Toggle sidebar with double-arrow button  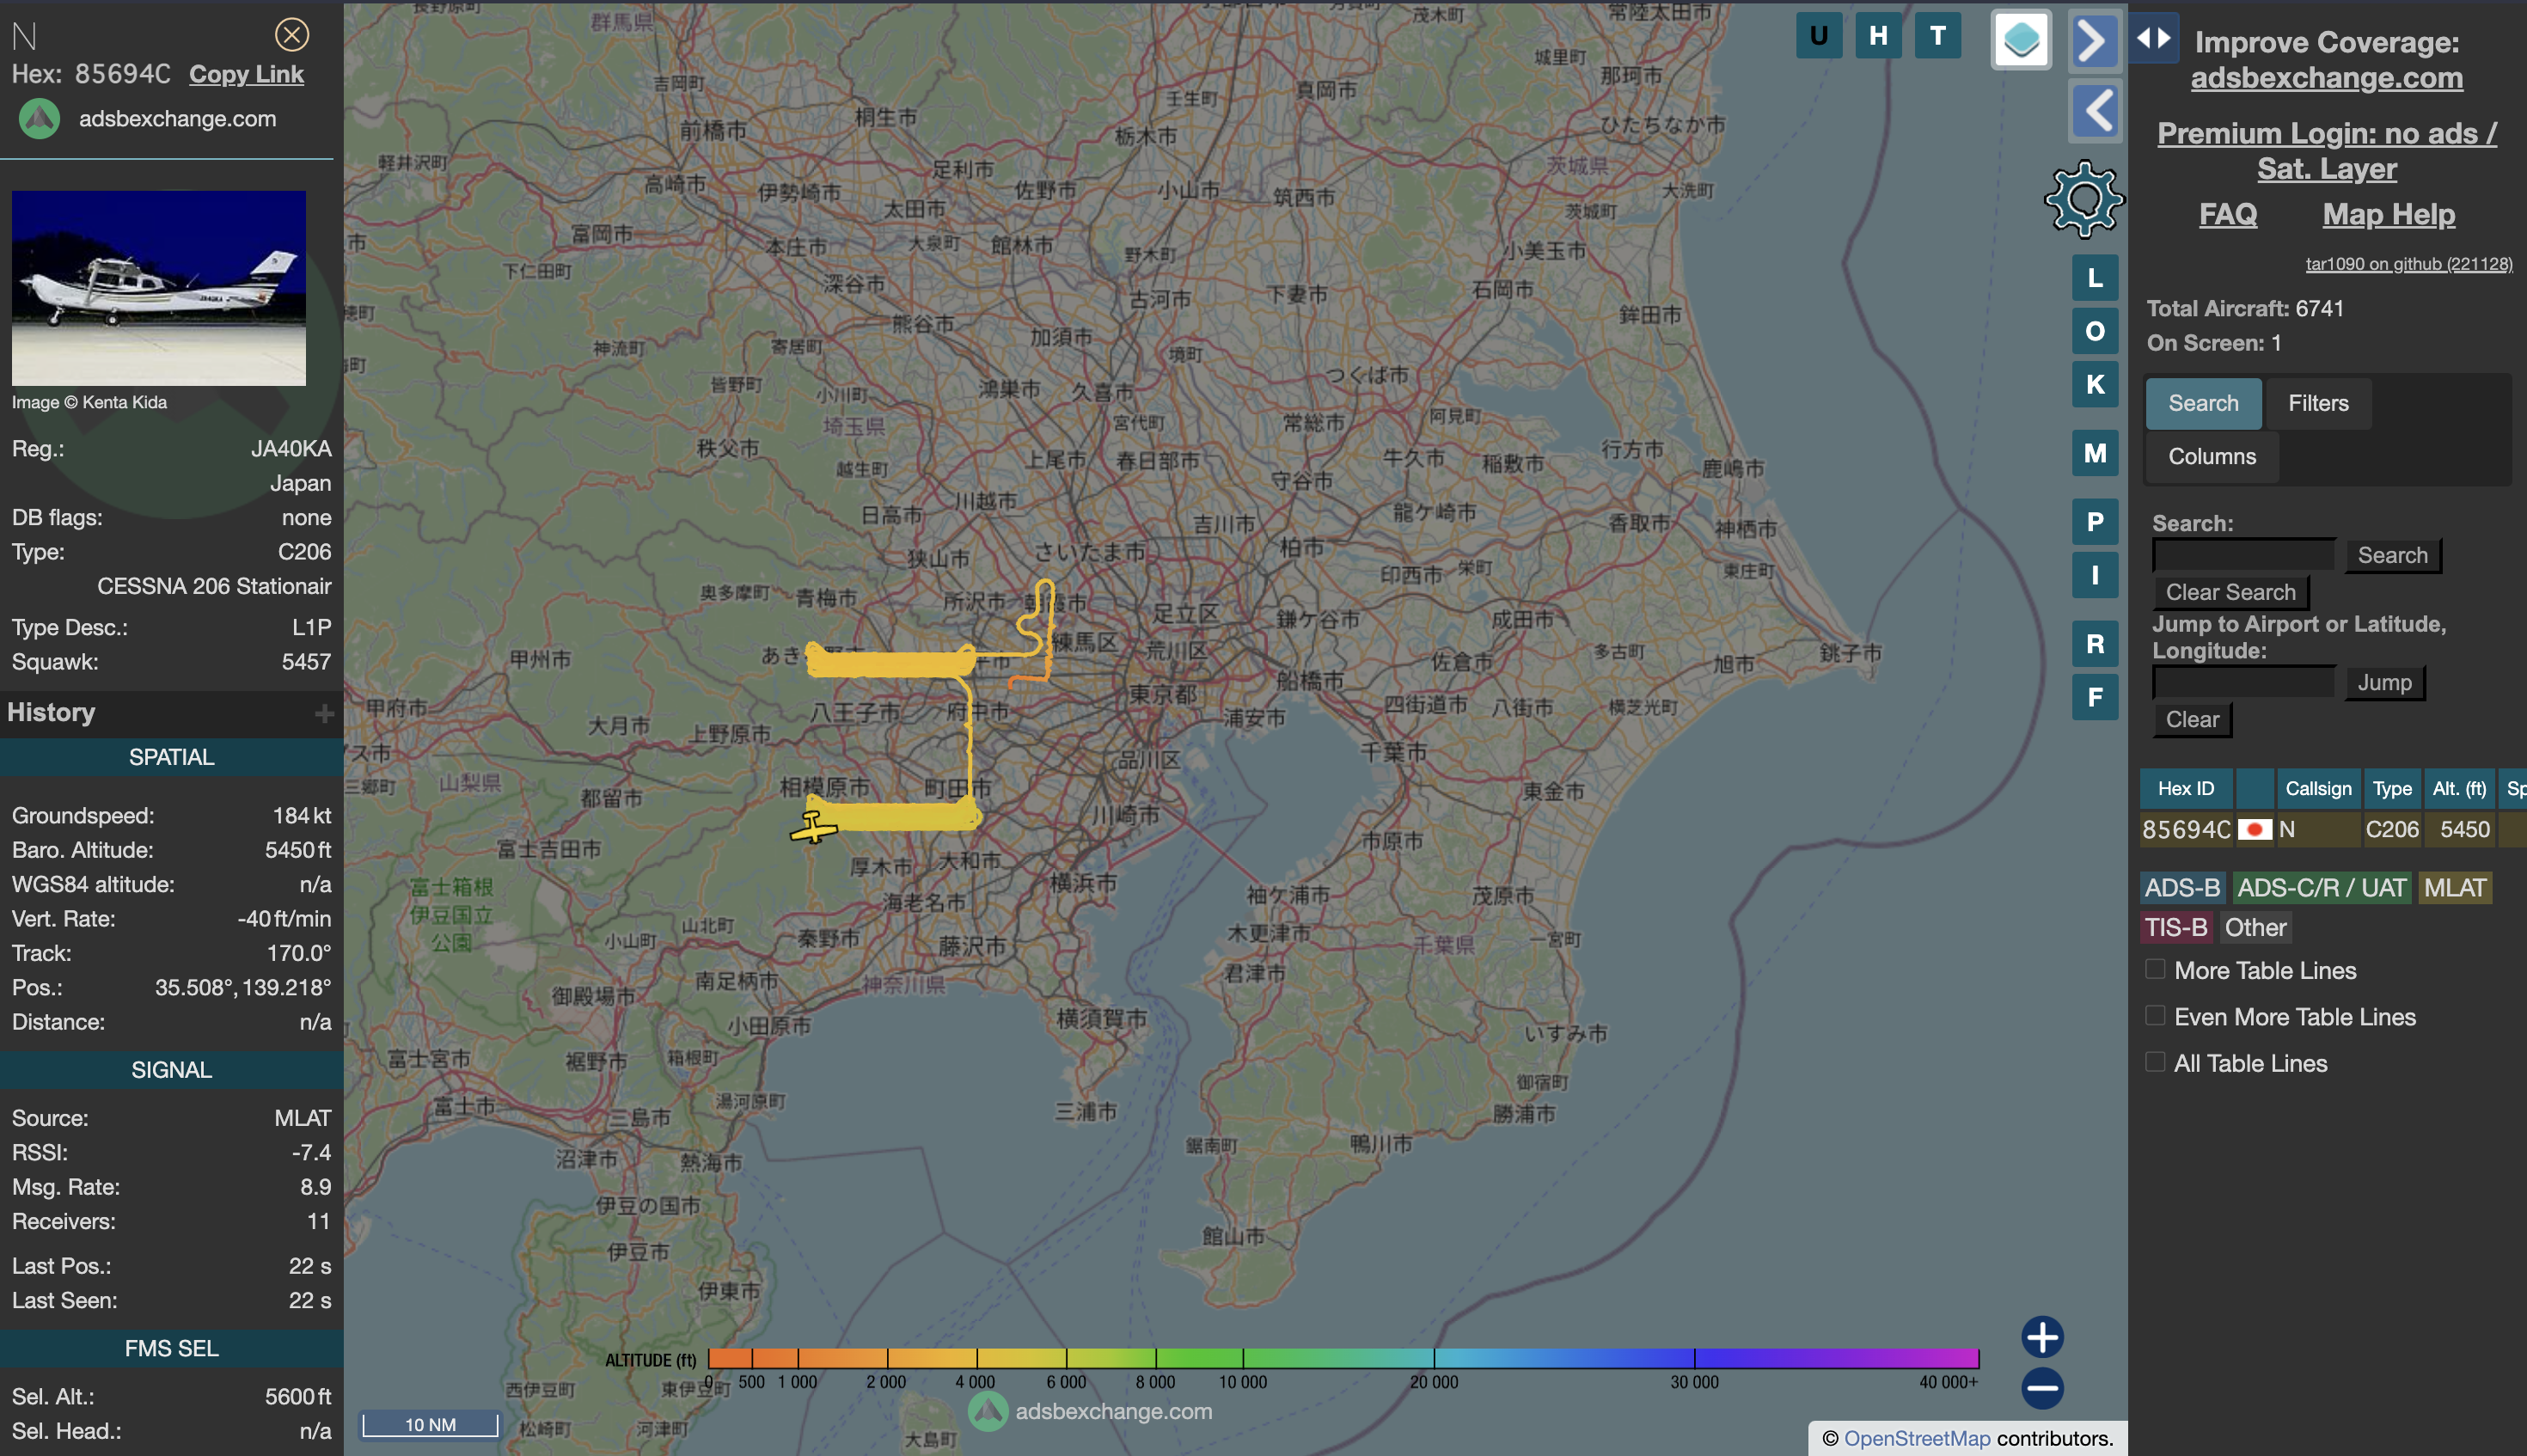coord(2153,38)
